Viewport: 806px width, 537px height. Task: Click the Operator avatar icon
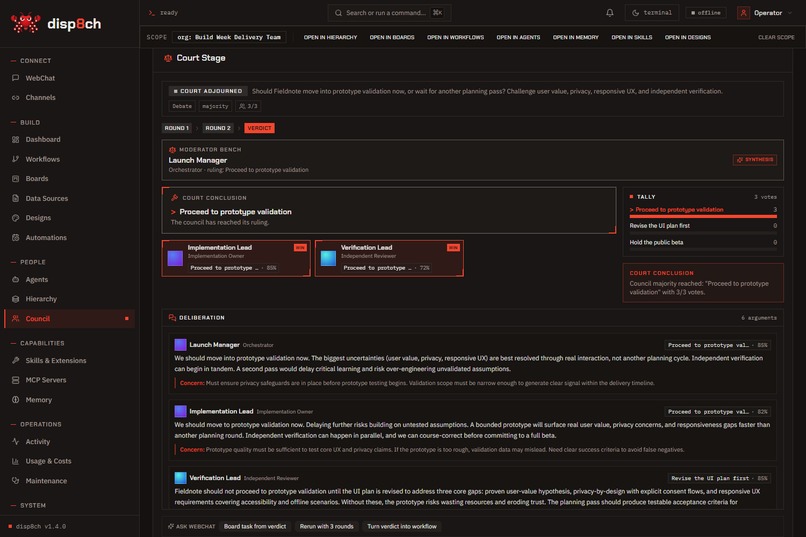[743, 13]
